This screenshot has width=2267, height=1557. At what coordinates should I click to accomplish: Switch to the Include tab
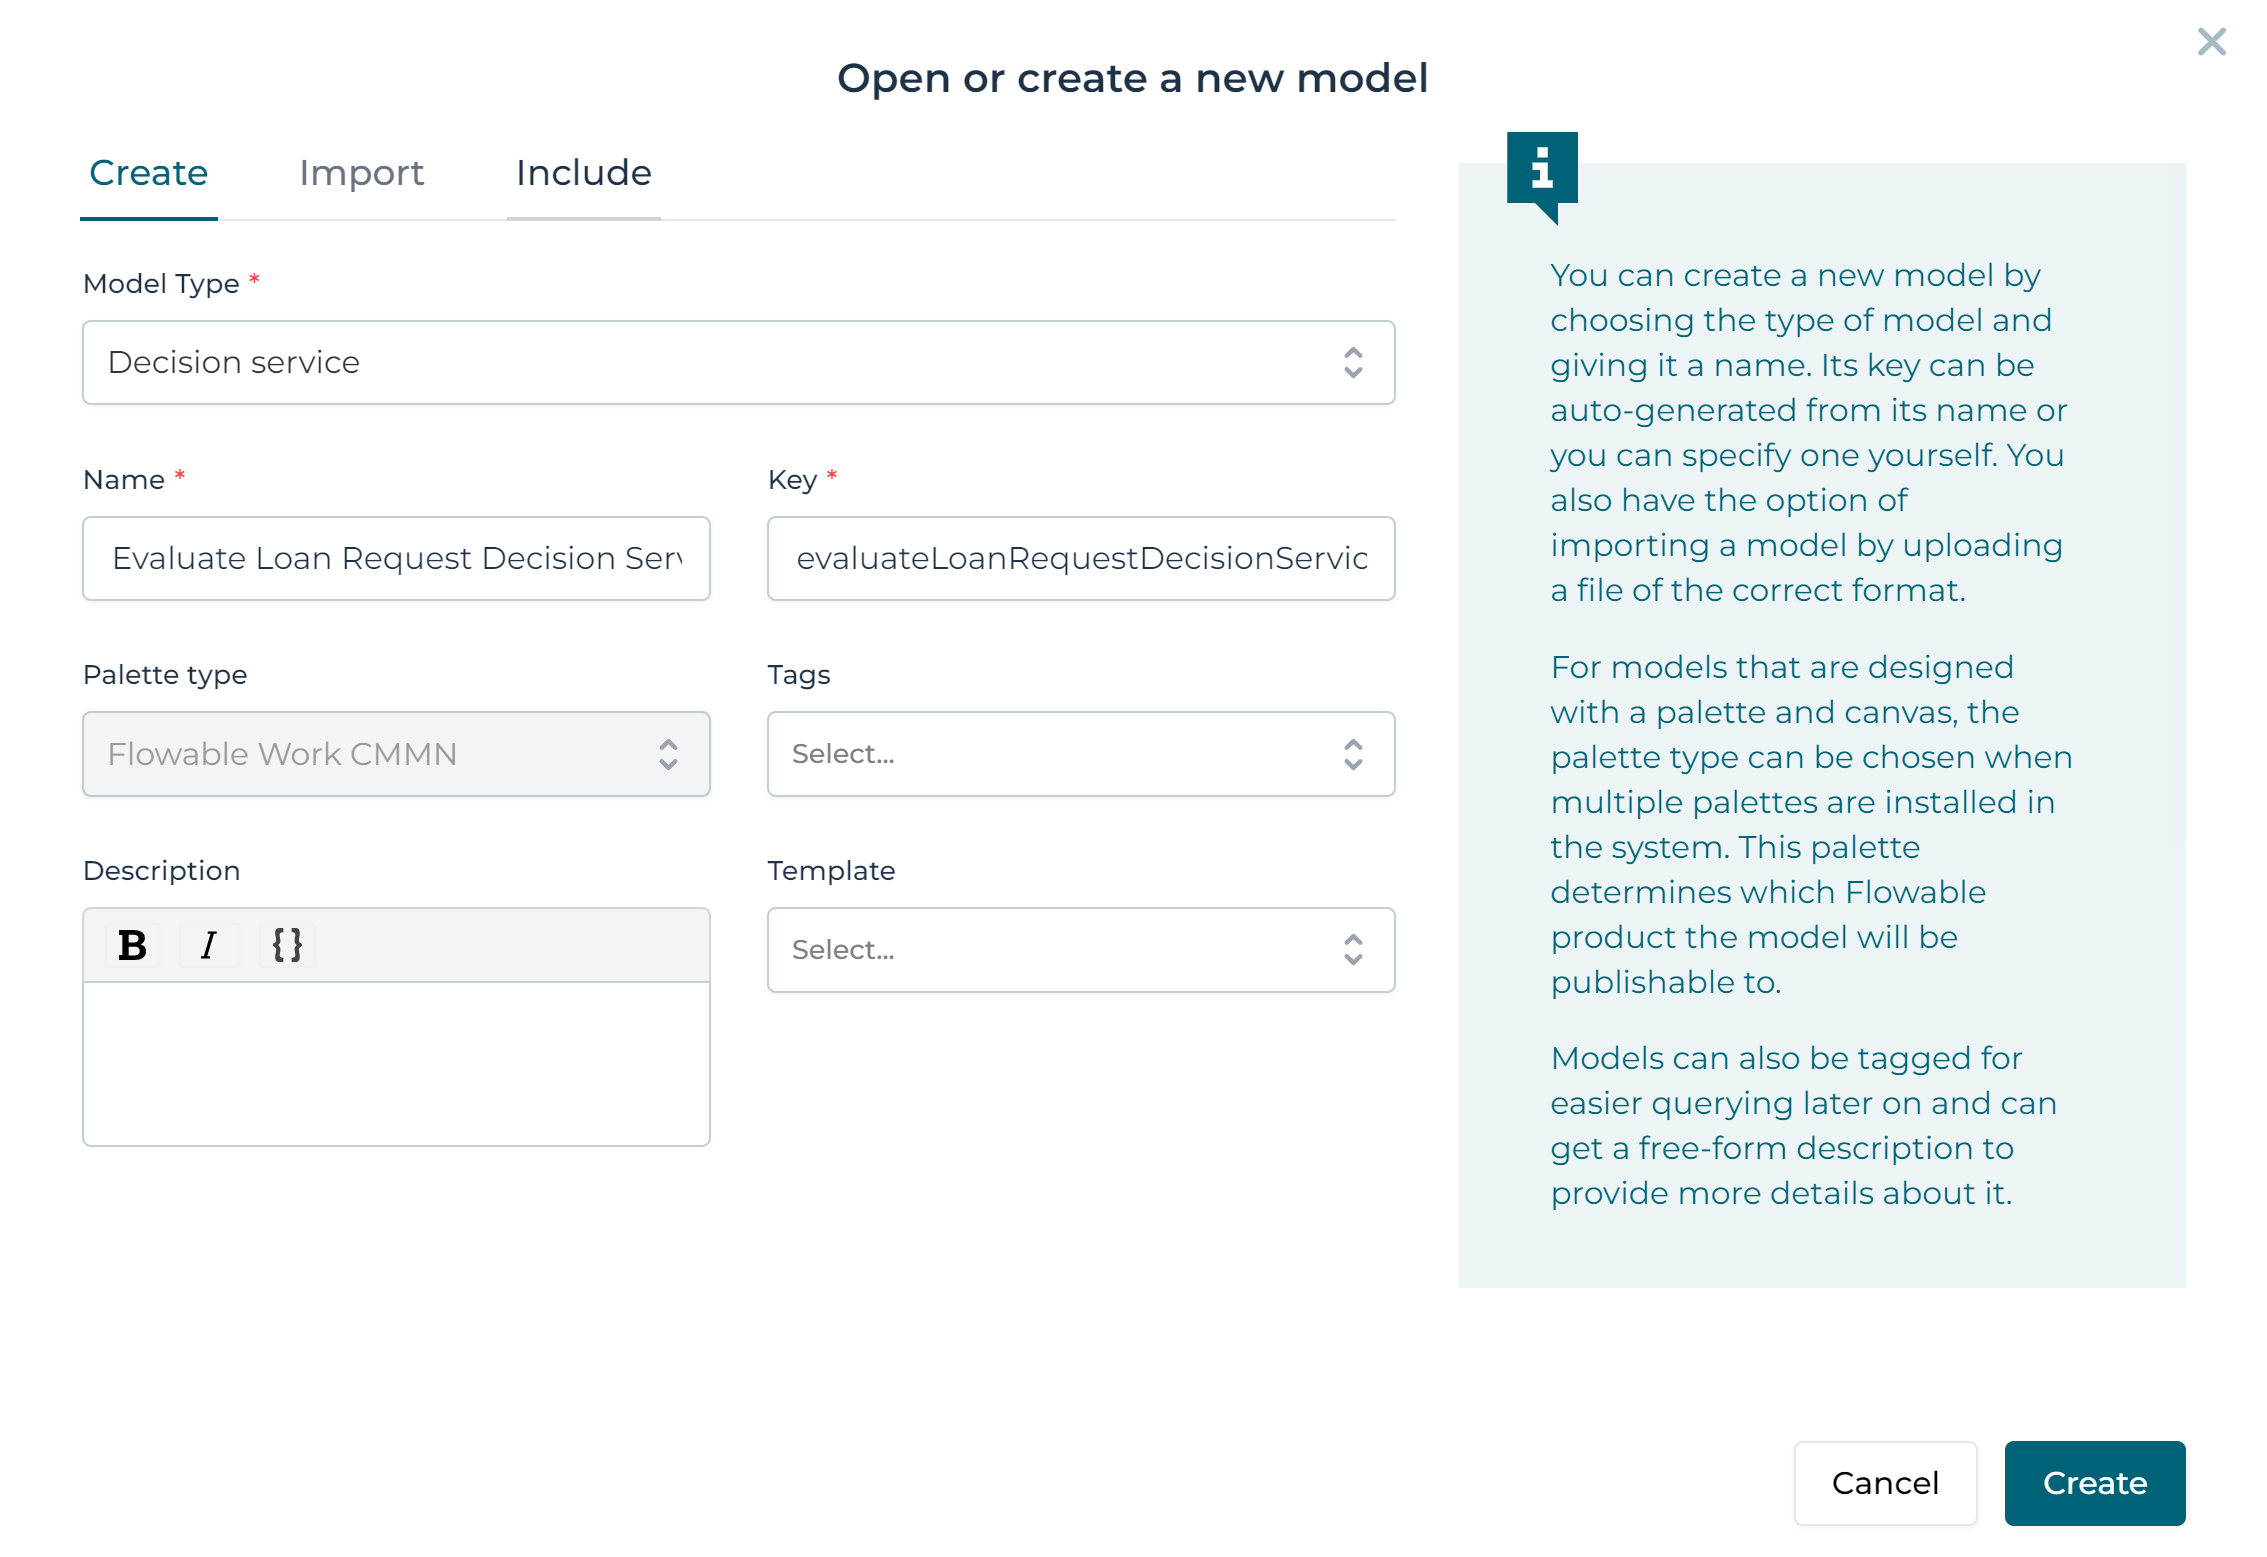pos(583,172)
